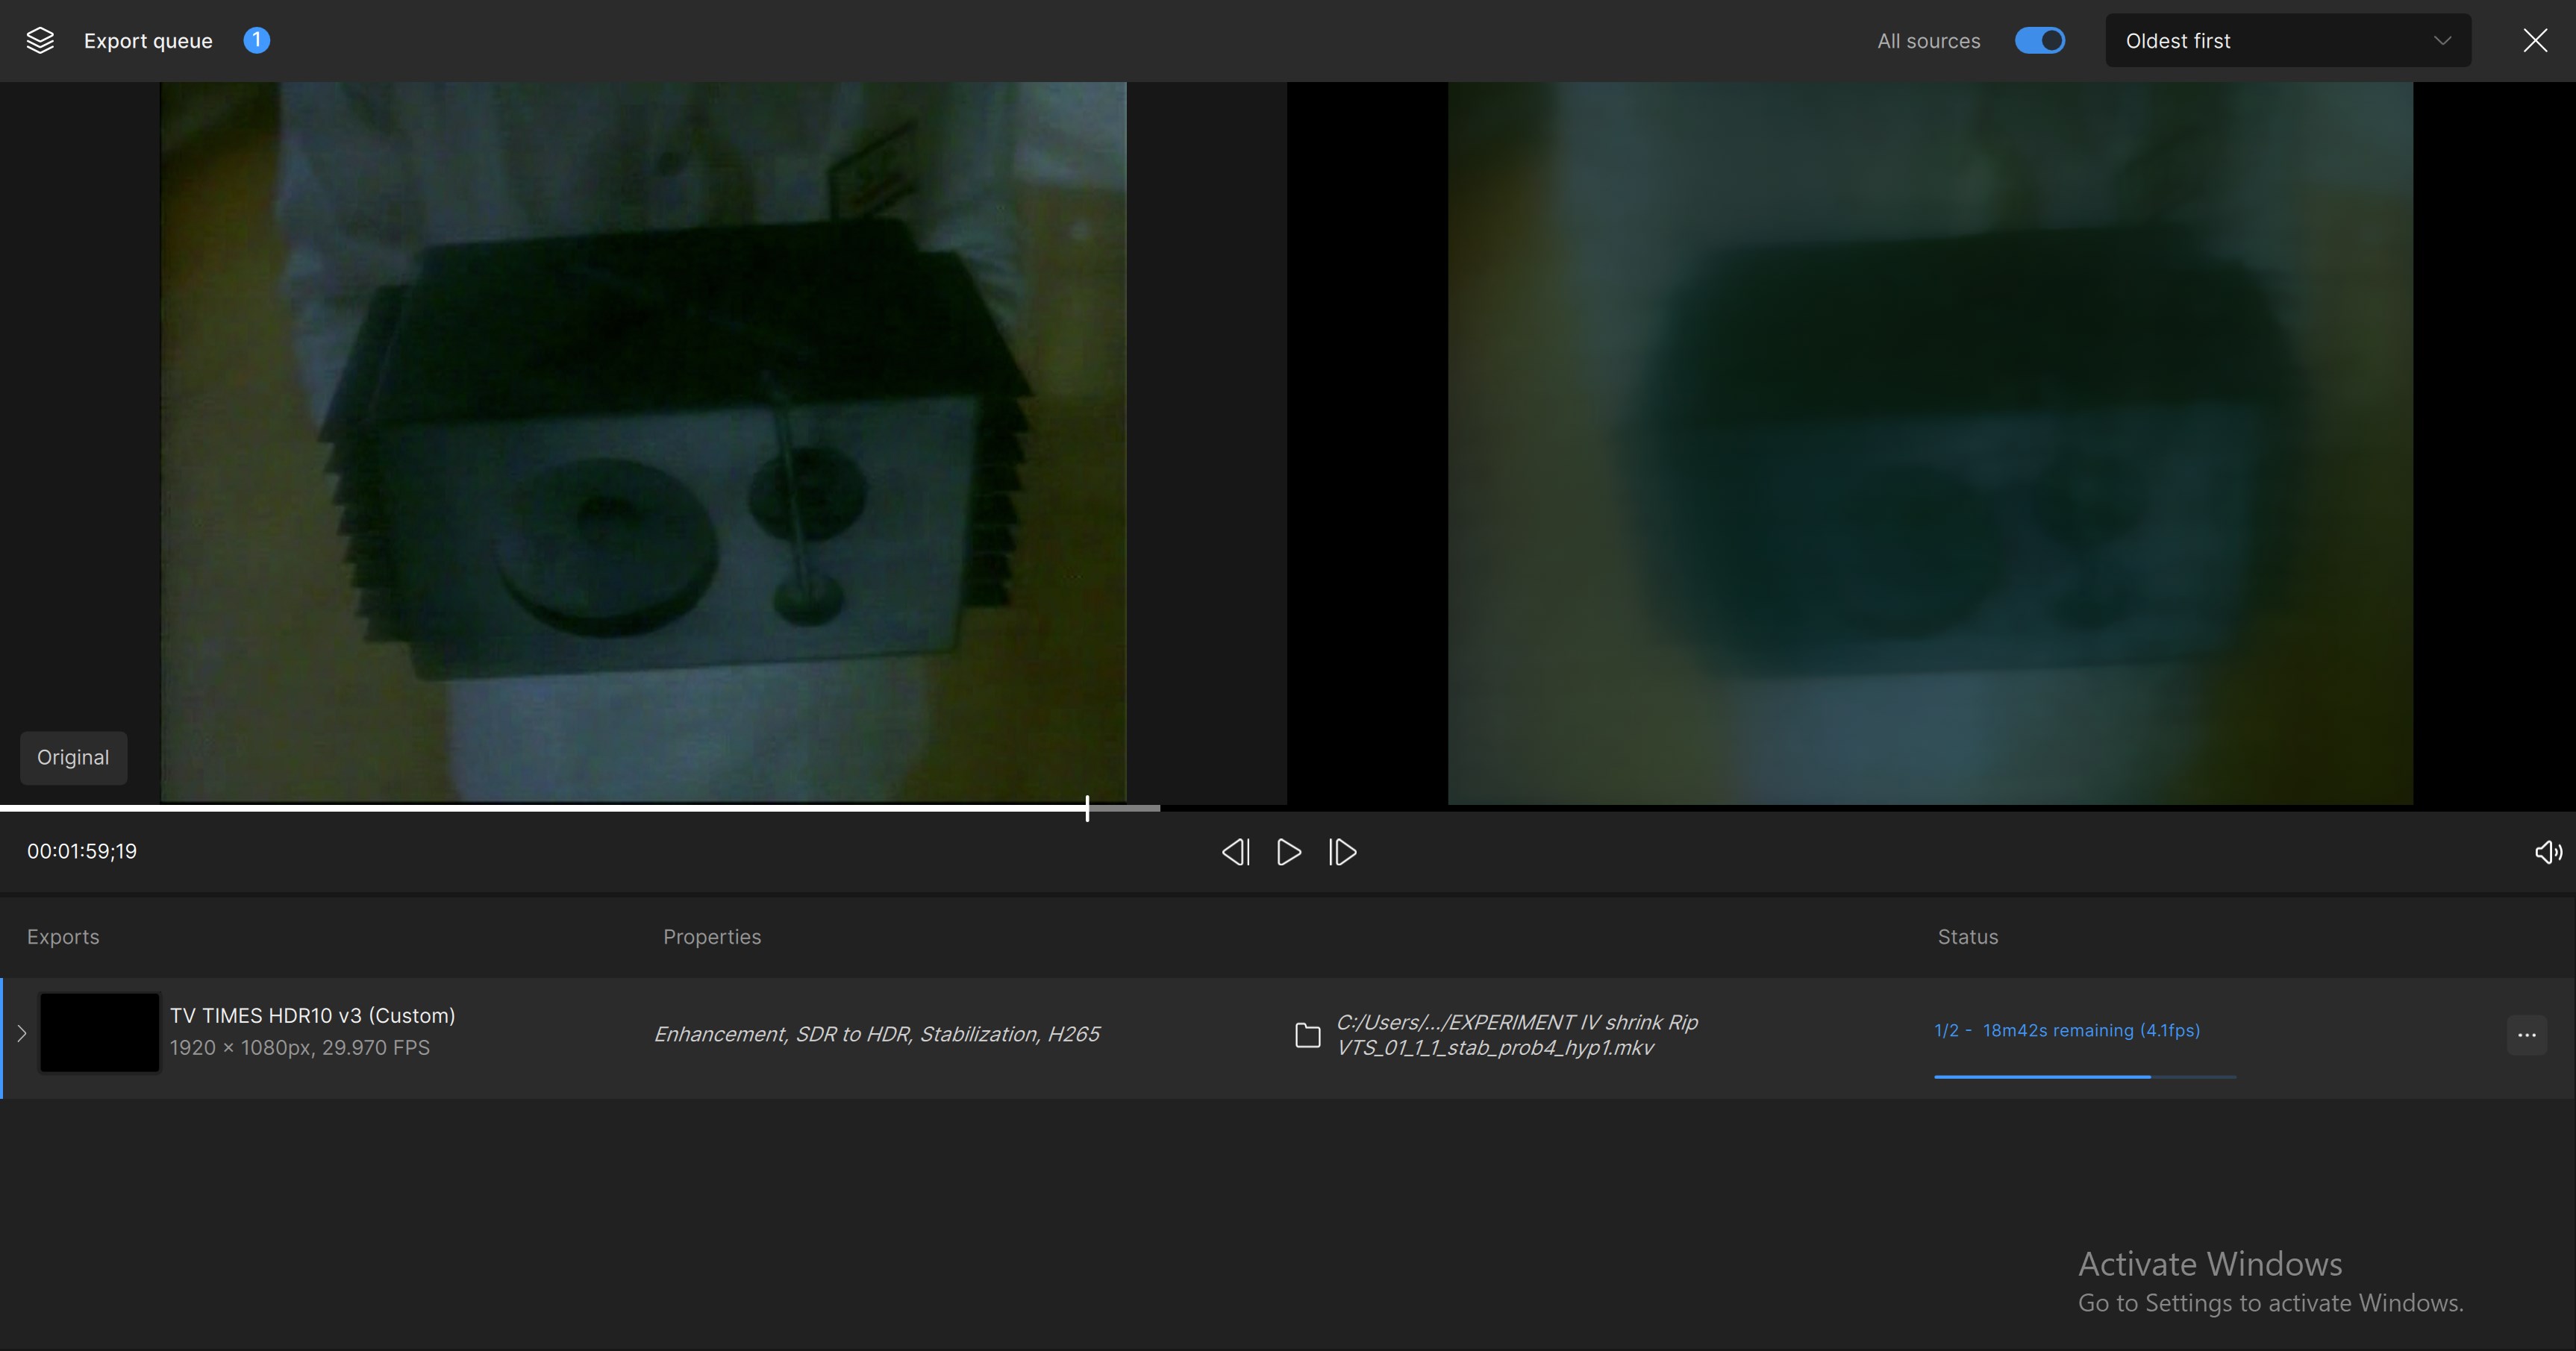Click the Properties column header
2576x1351 pixels.
[712, 937]
